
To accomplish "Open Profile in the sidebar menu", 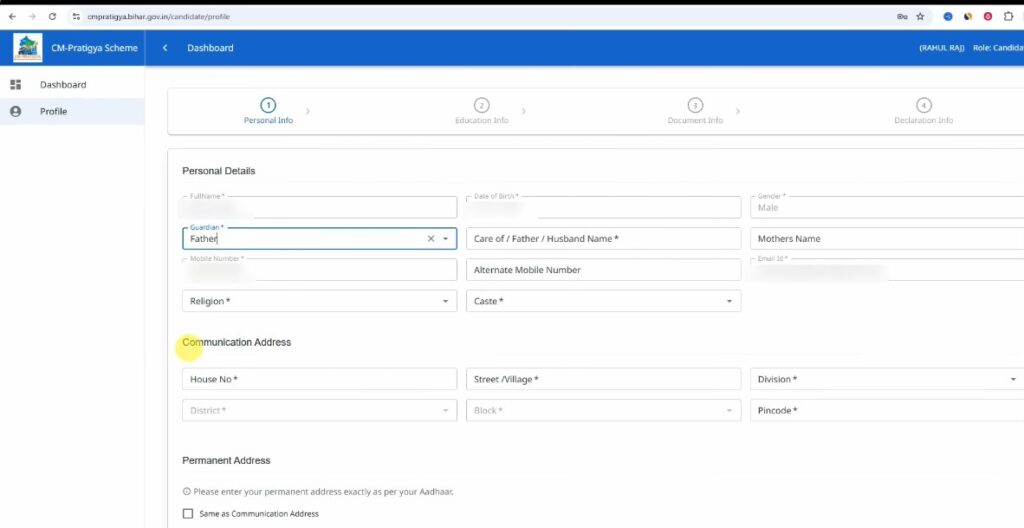I will [x=53, y=111].
